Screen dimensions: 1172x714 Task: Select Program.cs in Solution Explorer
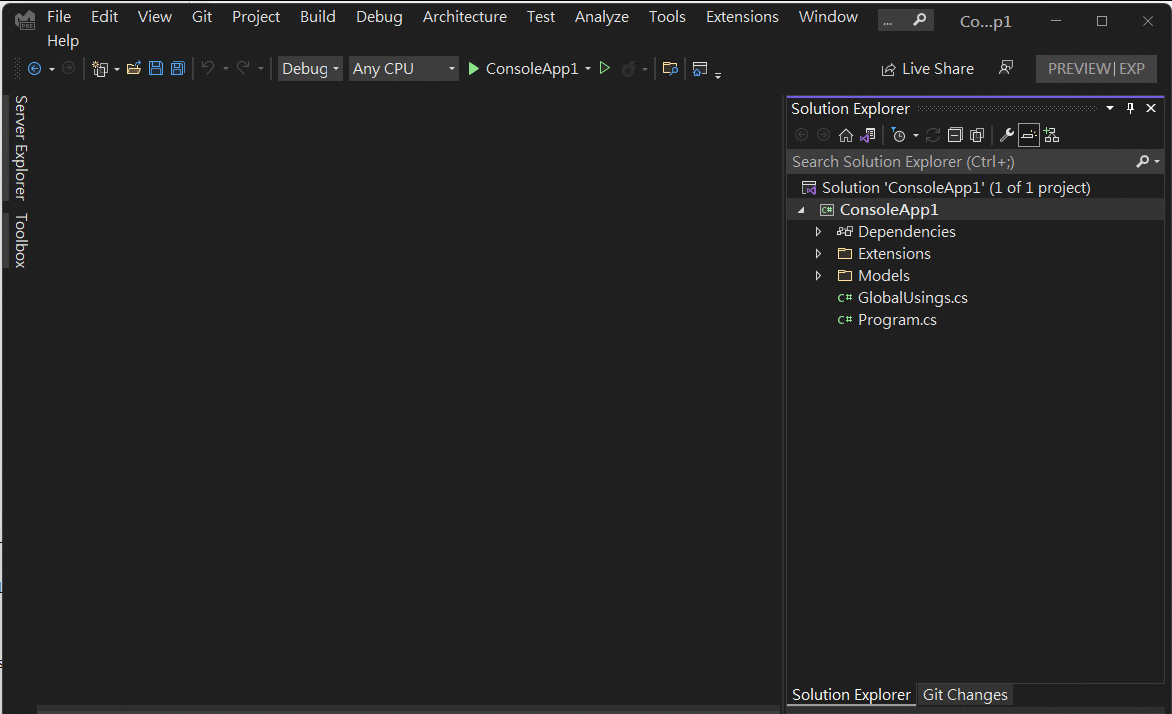(897, 320)
